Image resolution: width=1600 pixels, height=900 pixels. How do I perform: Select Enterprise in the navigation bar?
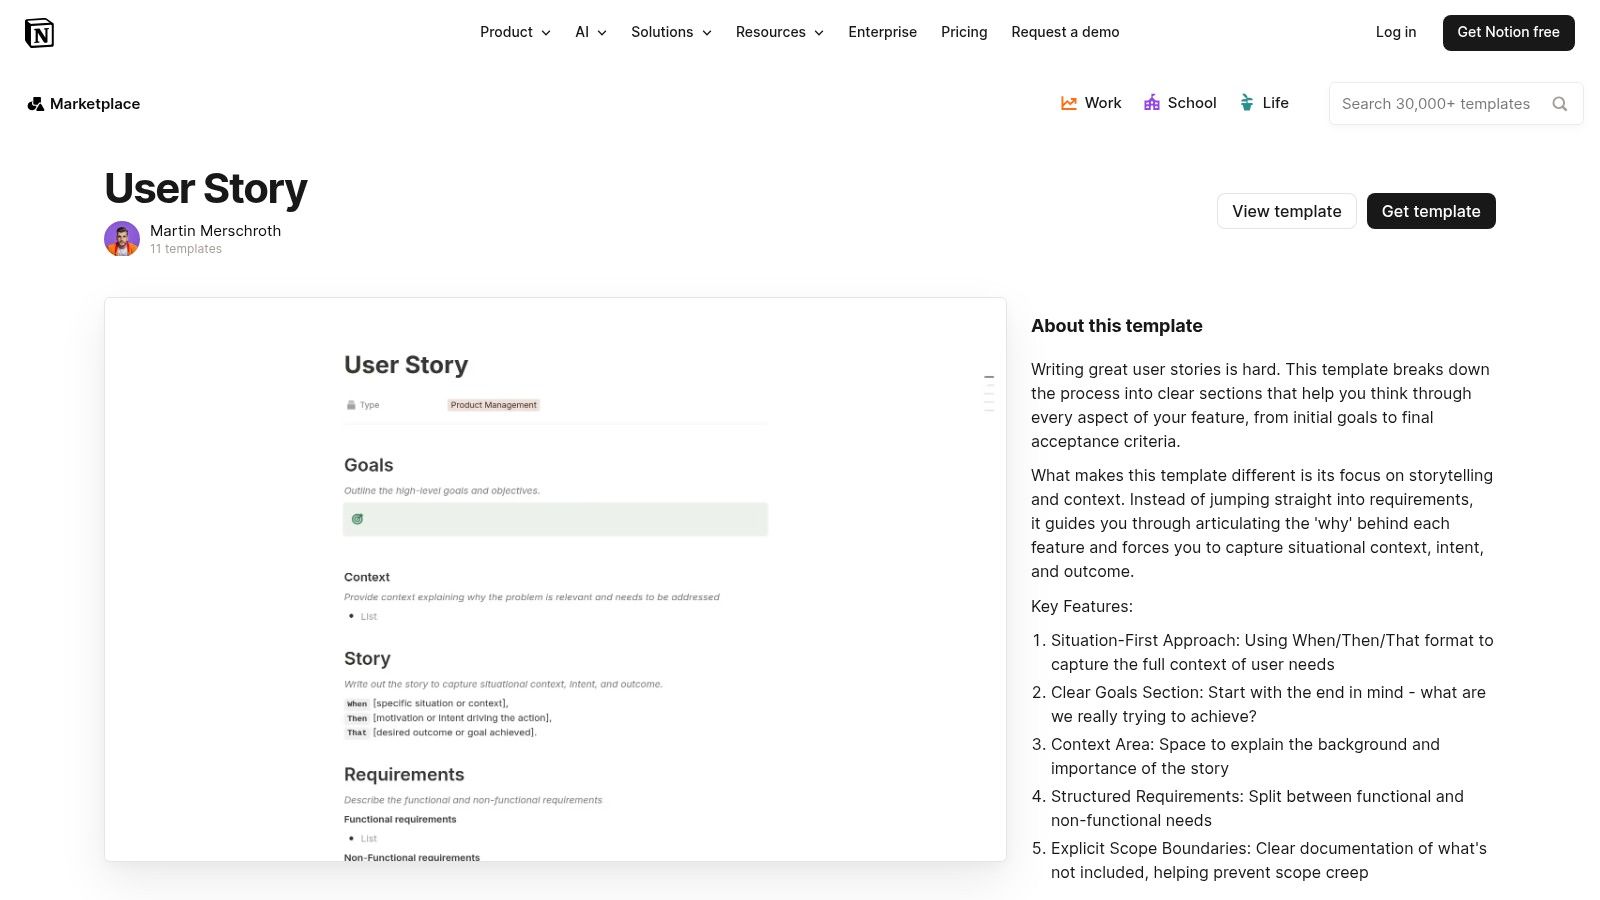click(882, 32)
